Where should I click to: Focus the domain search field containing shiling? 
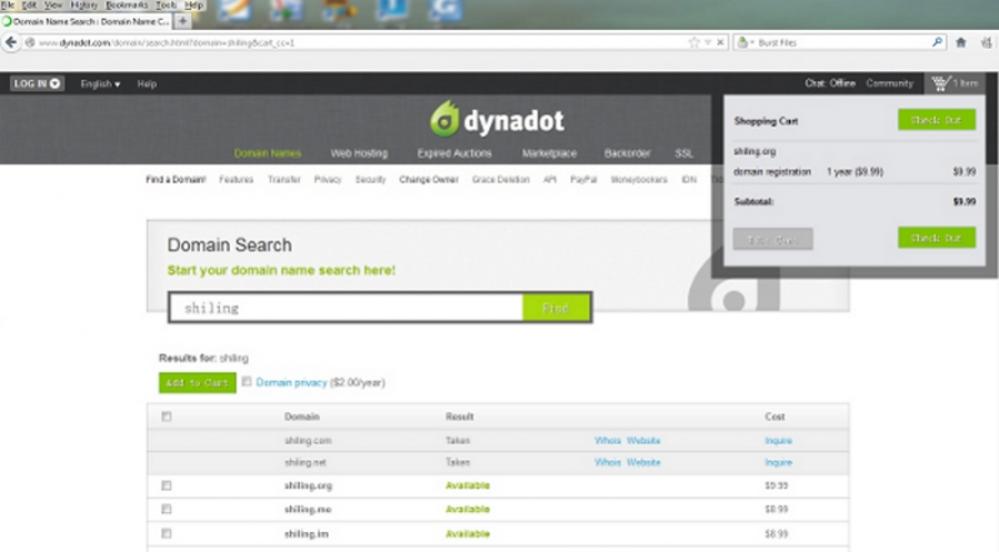pyautogui.click(x=347, y=308)
